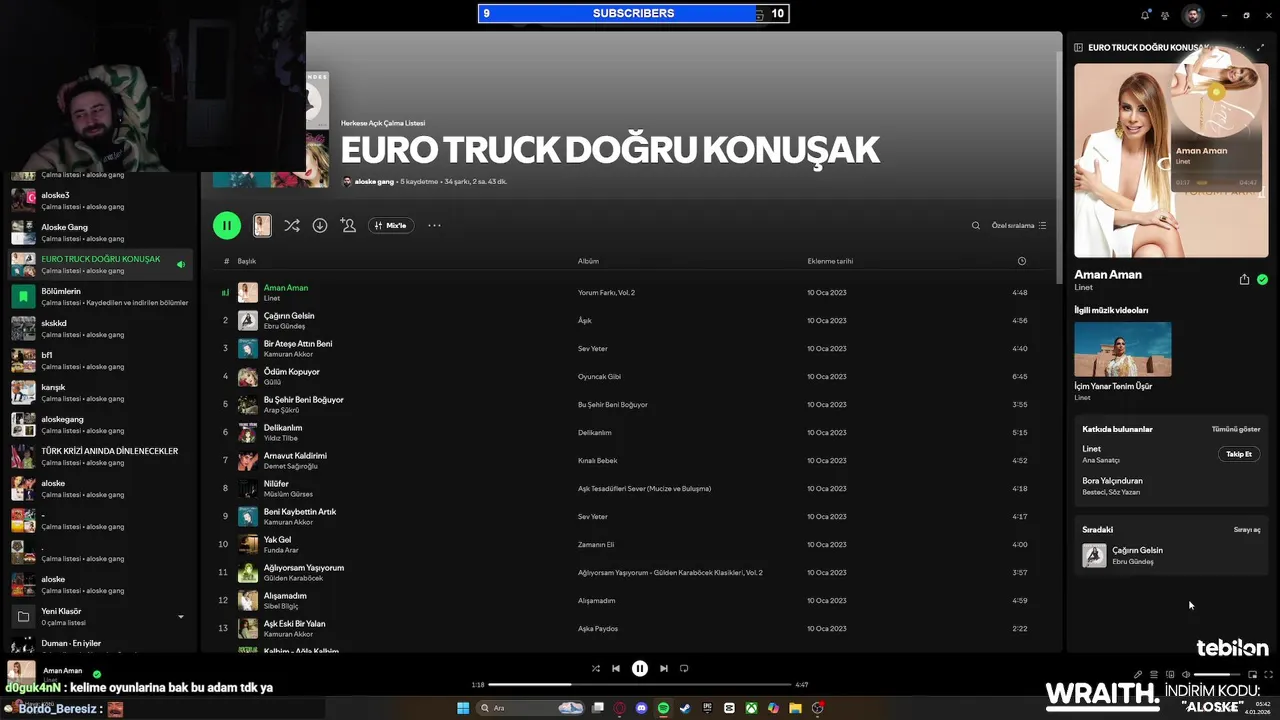Sort tracks by the Eklenme tarihi column
The width and height of the screenshot is (1280, 720).
pyautogui.click(x=830, y=261)
